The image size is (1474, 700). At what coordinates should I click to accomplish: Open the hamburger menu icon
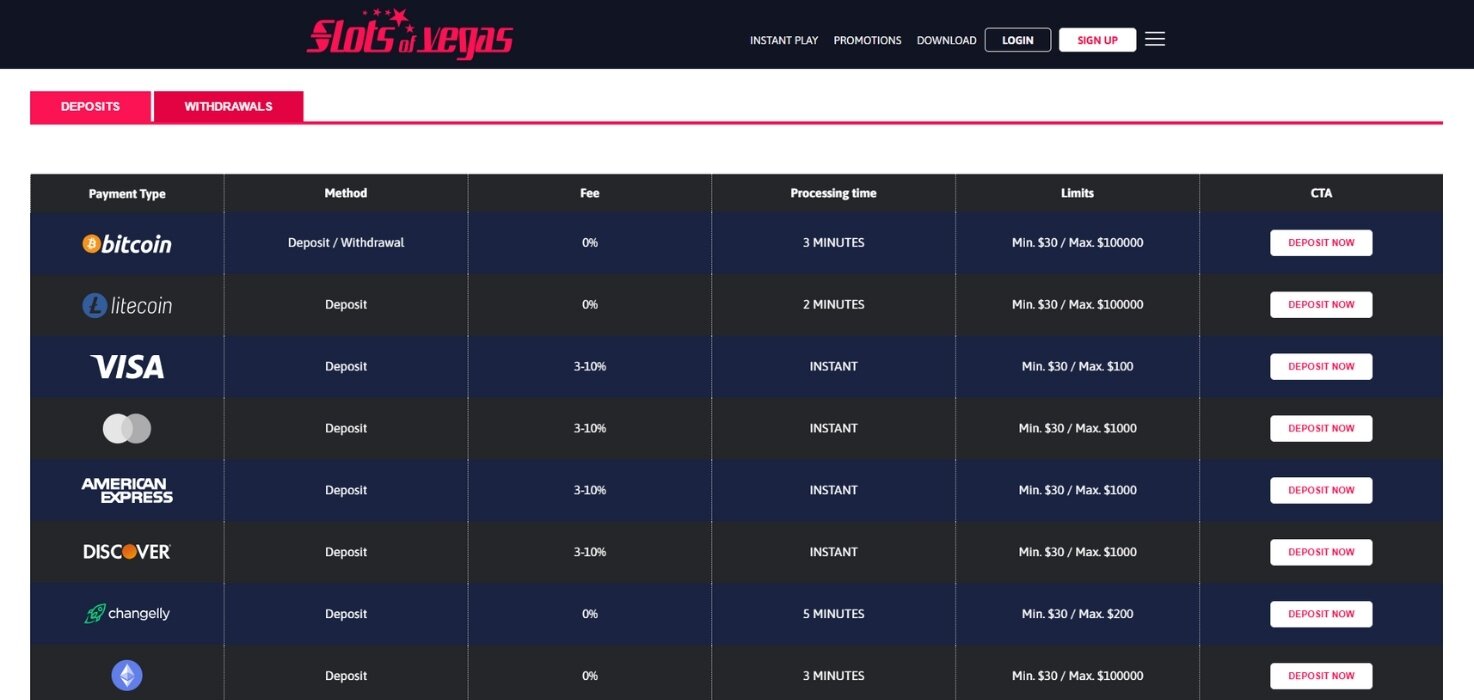1155,39
